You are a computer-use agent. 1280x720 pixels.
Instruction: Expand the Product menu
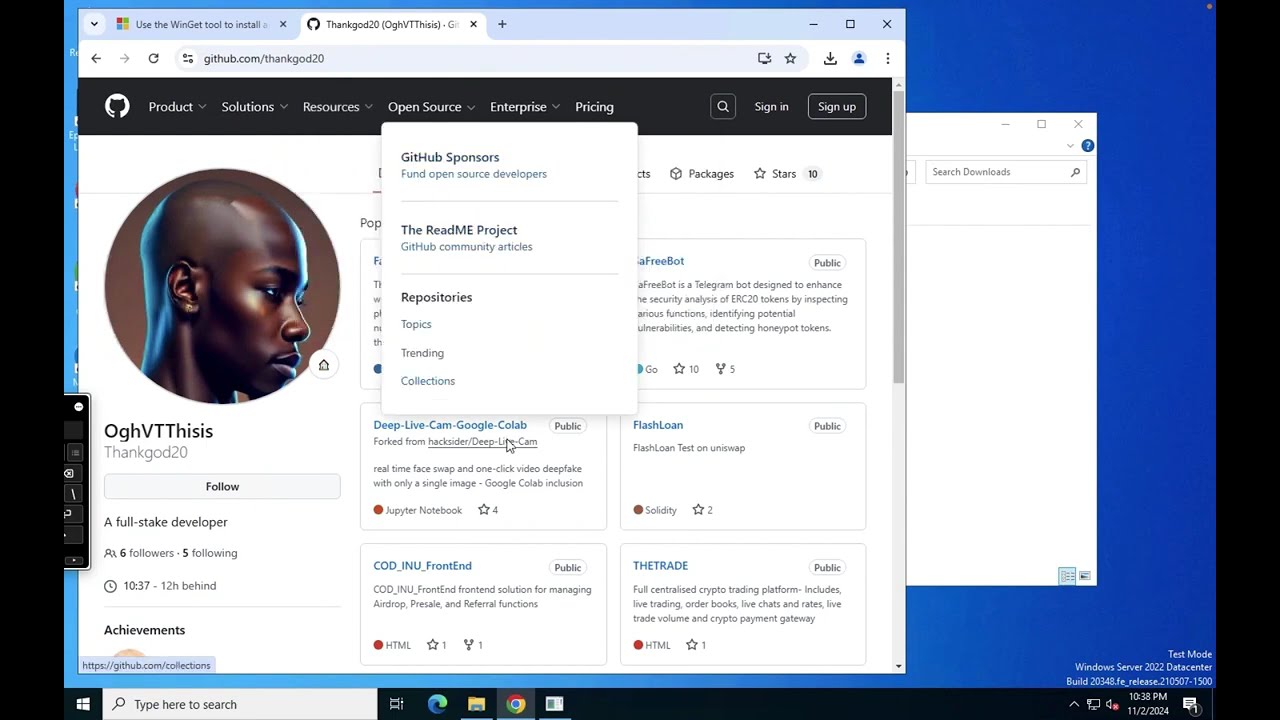point(177,107)
